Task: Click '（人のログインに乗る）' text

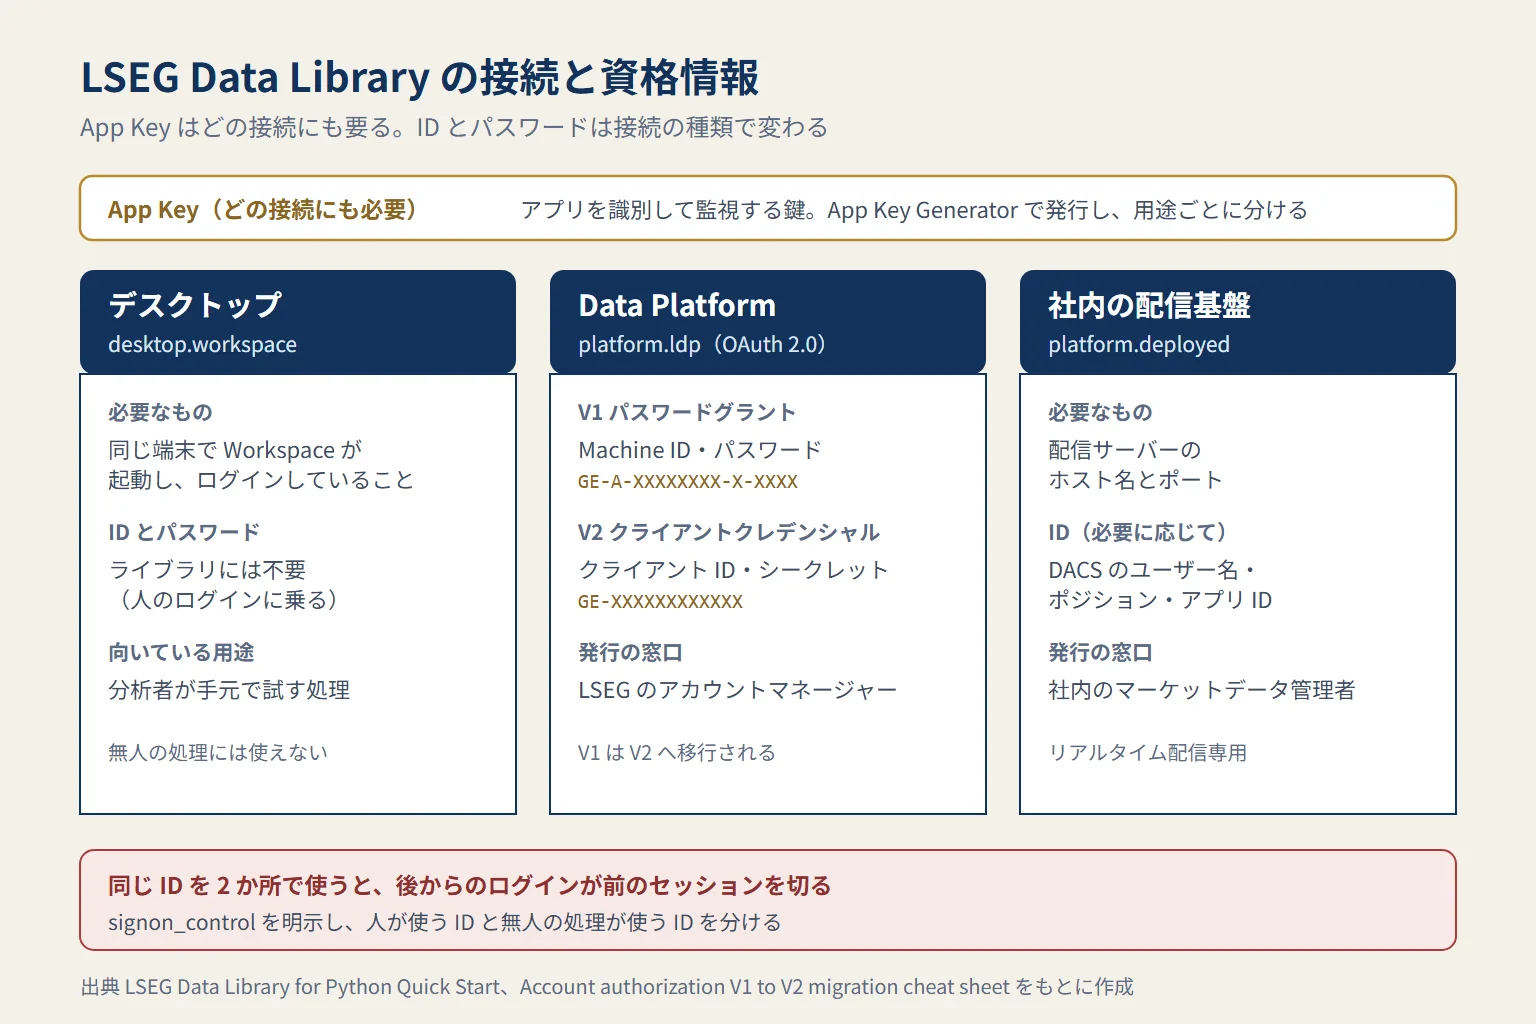Action: [x=228, y=600]
